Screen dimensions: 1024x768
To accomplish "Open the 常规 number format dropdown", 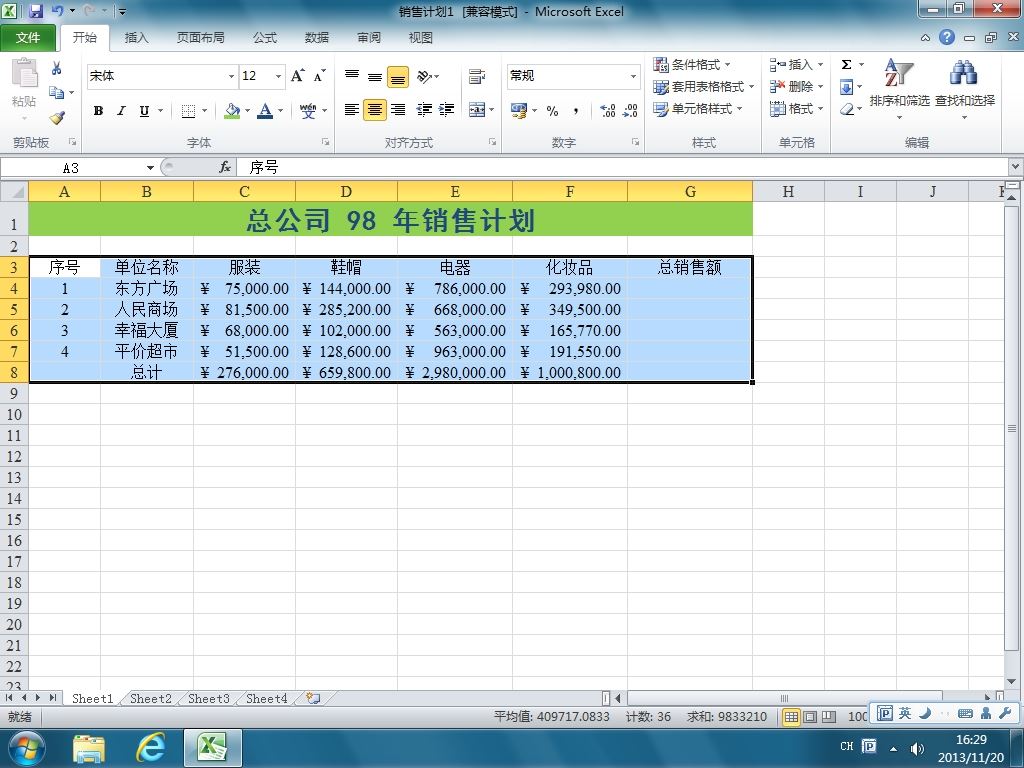I will 633,76.
